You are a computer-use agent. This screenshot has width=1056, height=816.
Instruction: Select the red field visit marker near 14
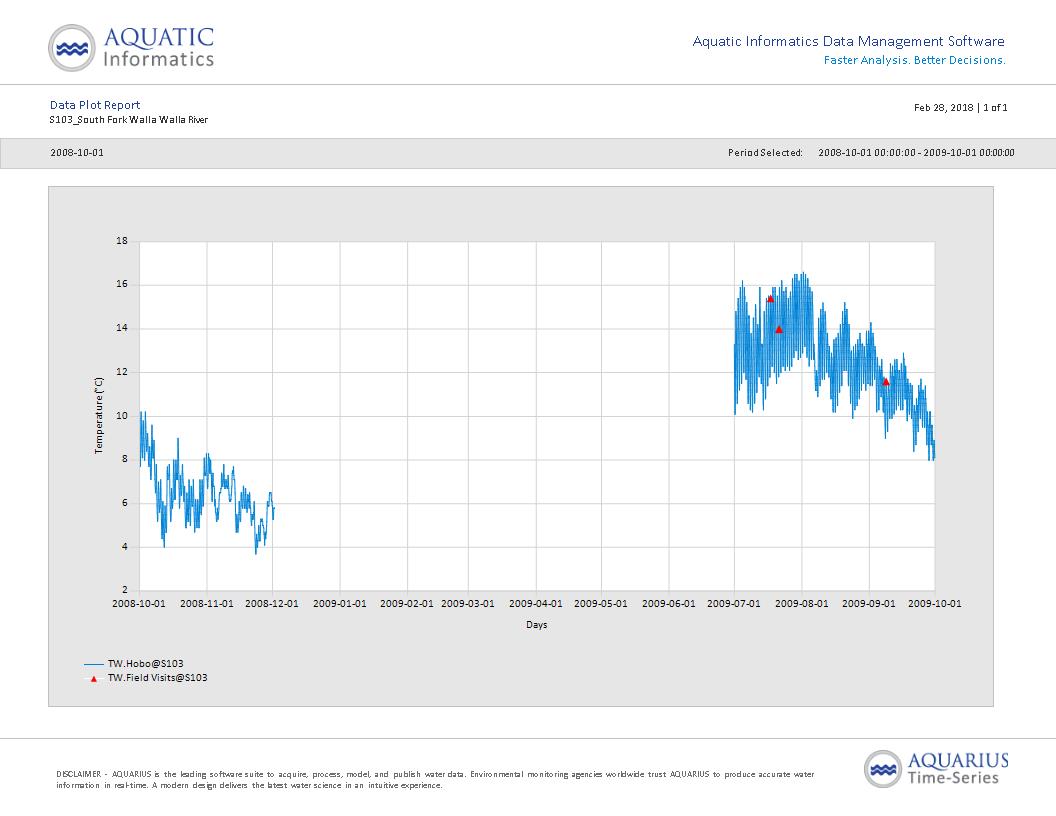click(779, 329)
